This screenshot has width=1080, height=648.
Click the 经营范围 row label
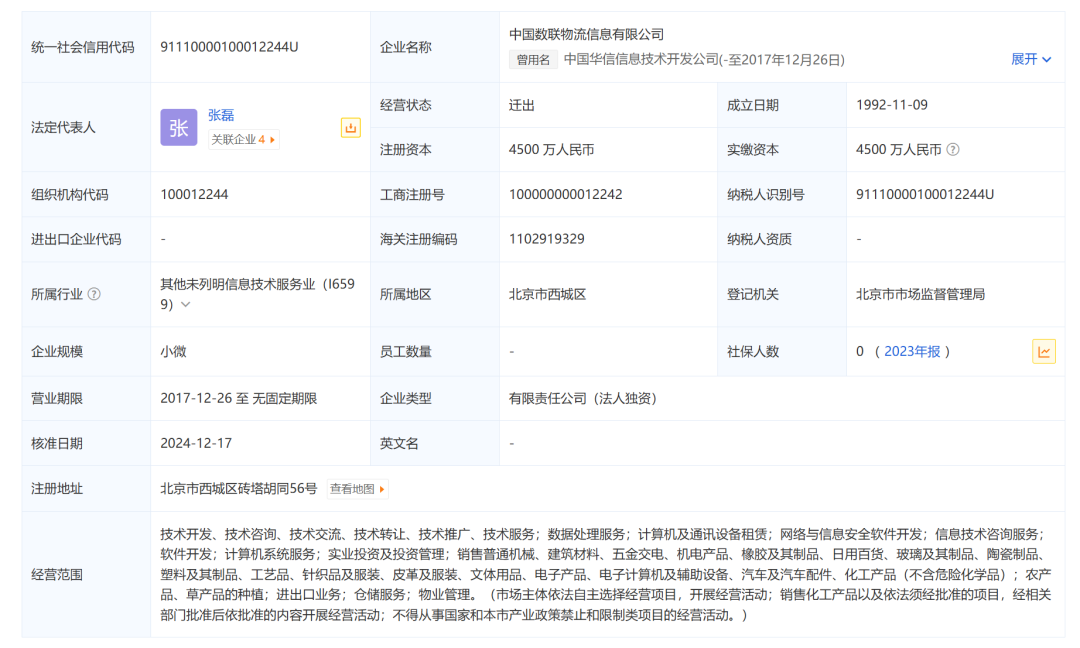(57, 574)
